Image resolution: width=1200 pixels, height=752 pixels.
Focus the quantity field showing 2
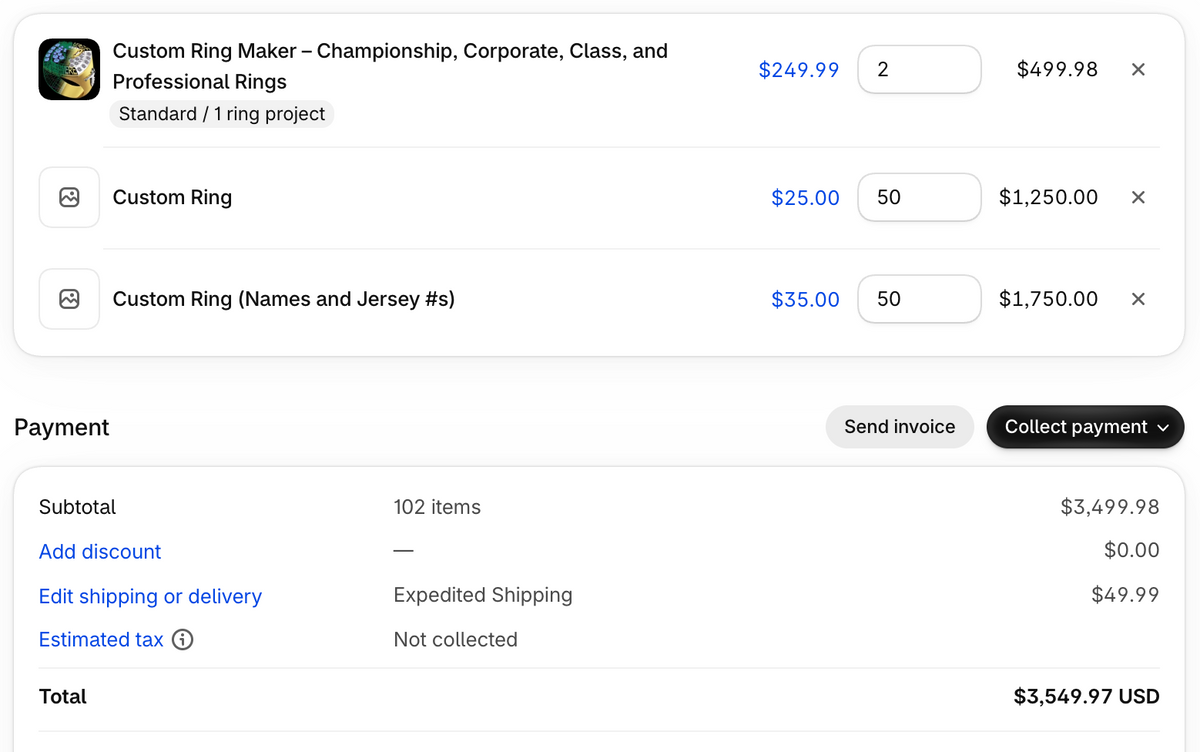[x=919, y=69]
